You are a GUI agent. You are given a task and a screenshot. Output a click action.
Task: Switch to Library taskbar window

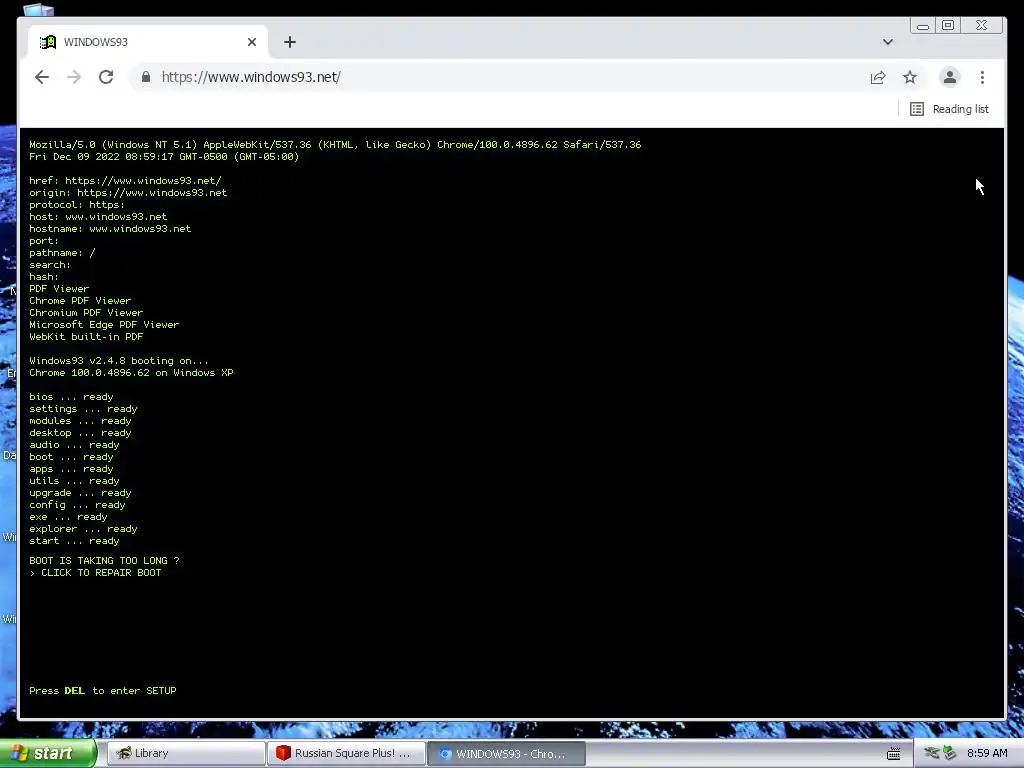(x=185, y=753)
